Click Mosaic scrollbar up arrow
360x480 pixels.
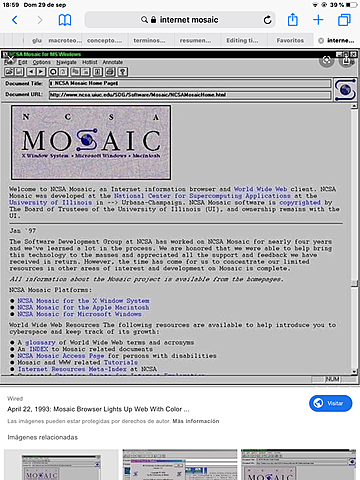[x=354, y=106]
